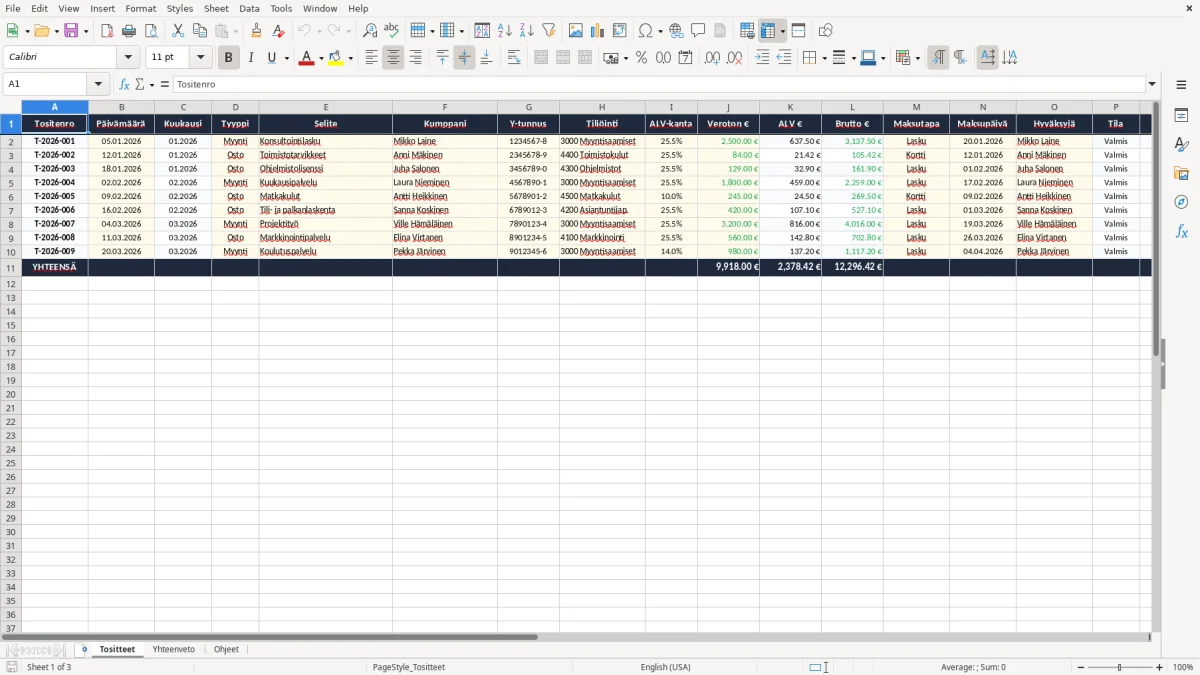Open Background Color dropdown arrow
This screenshot has height=675, width=1200.
tap(350, 58)
